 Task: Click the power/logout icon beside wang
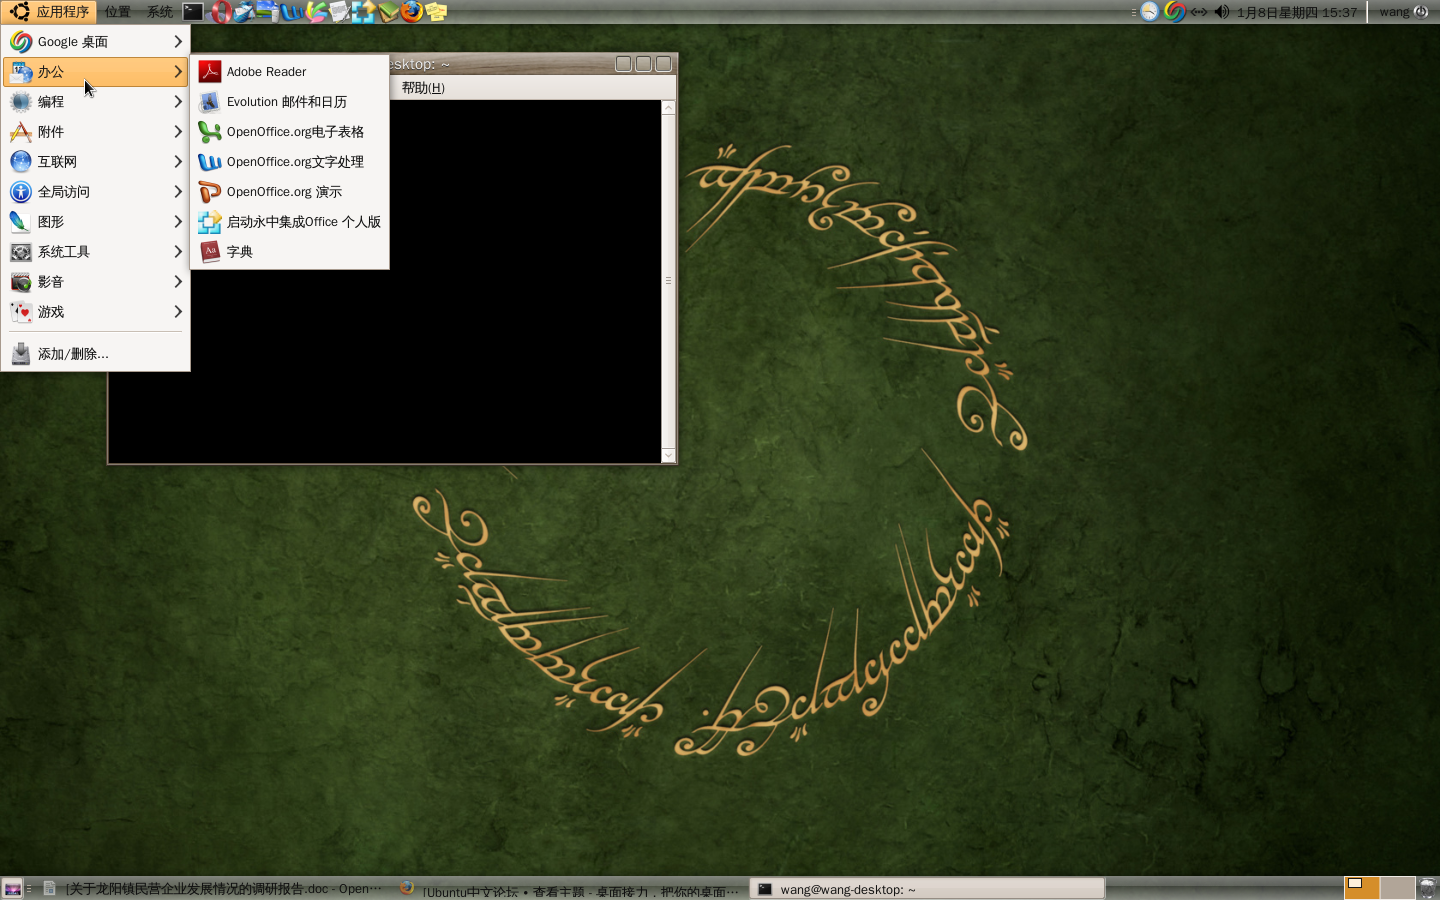(x=1421, y=12)
